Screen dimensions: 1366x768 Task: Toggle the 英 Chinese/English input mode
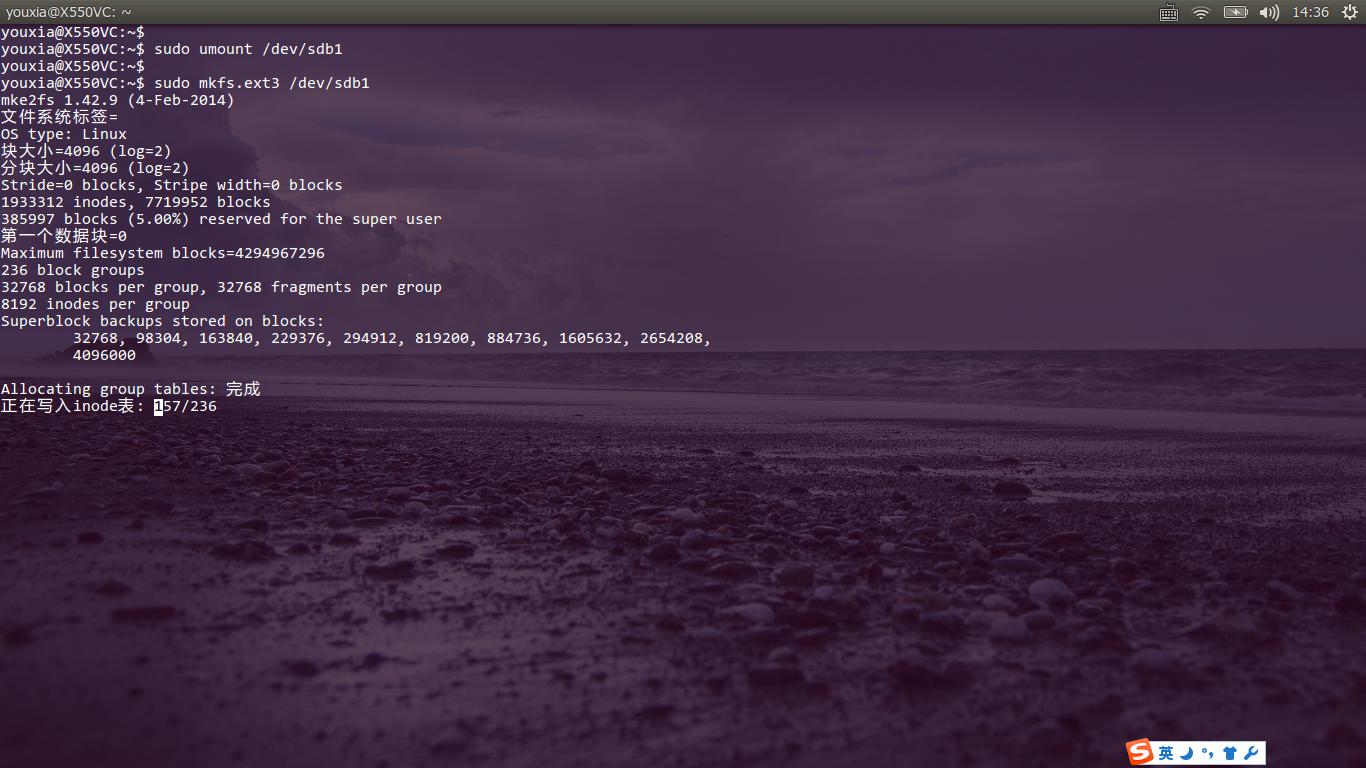1166,753
